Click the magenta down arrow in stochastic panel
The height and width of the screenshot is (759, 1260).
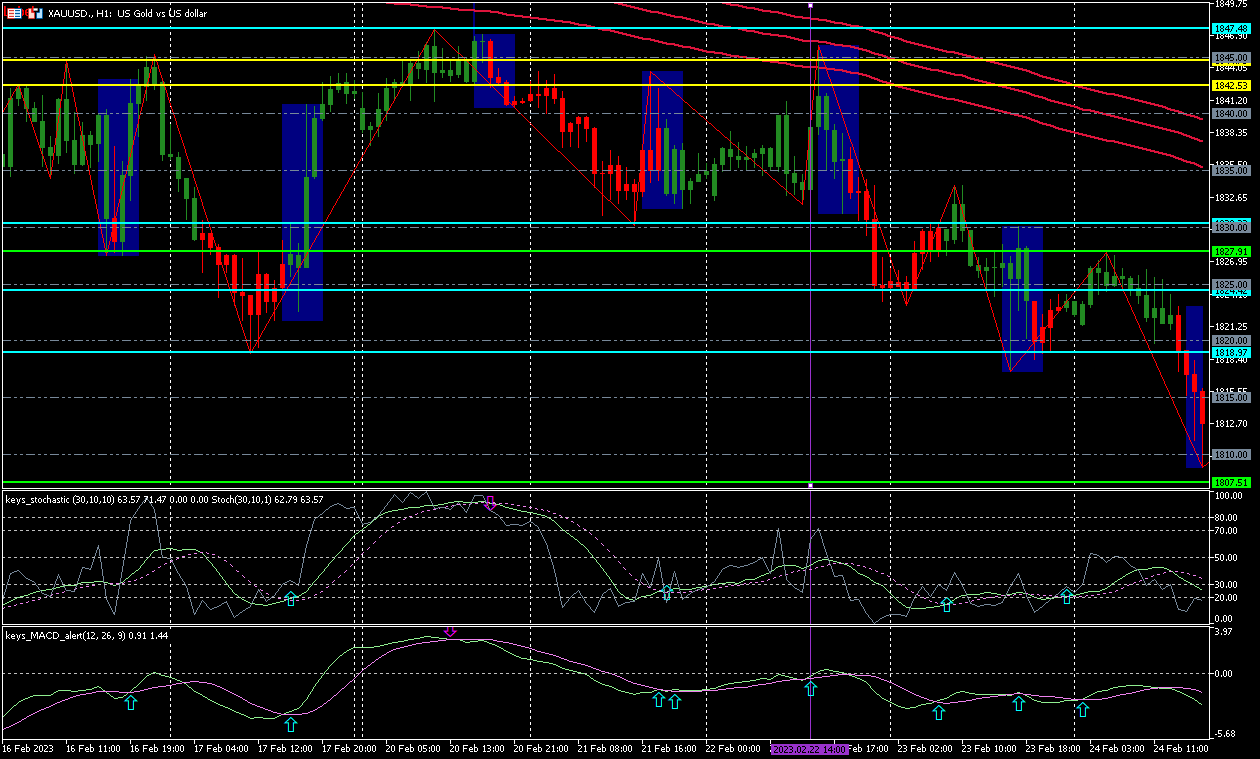490,503
